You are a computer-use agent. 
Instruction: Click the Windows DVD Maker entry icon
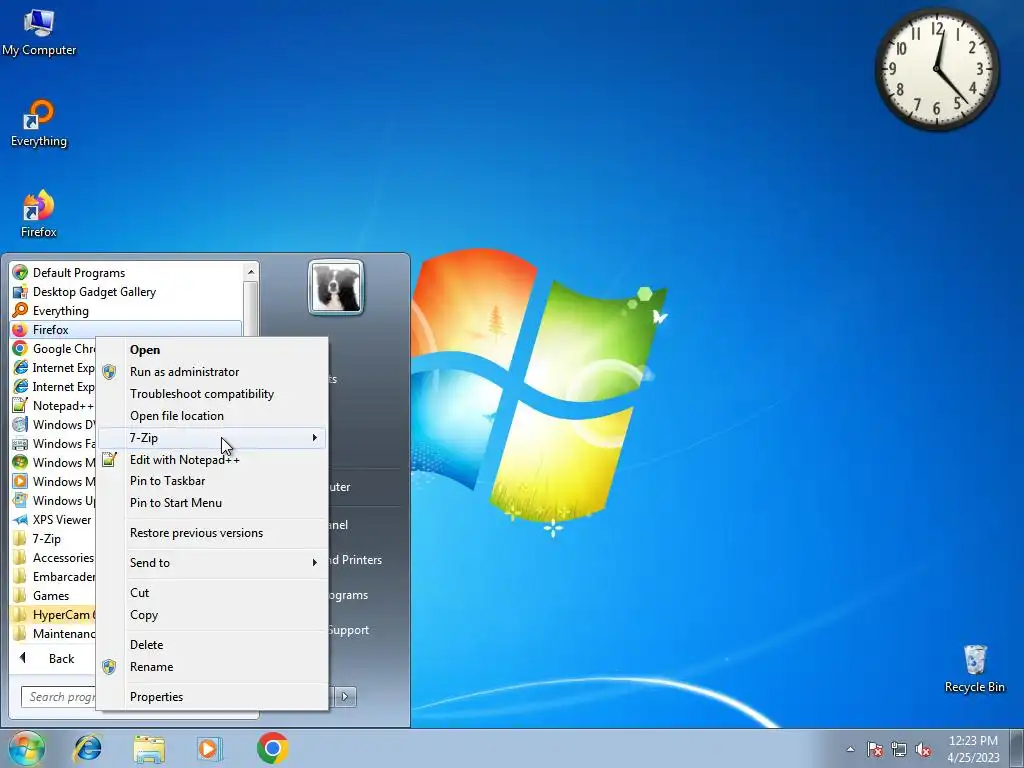20,424
